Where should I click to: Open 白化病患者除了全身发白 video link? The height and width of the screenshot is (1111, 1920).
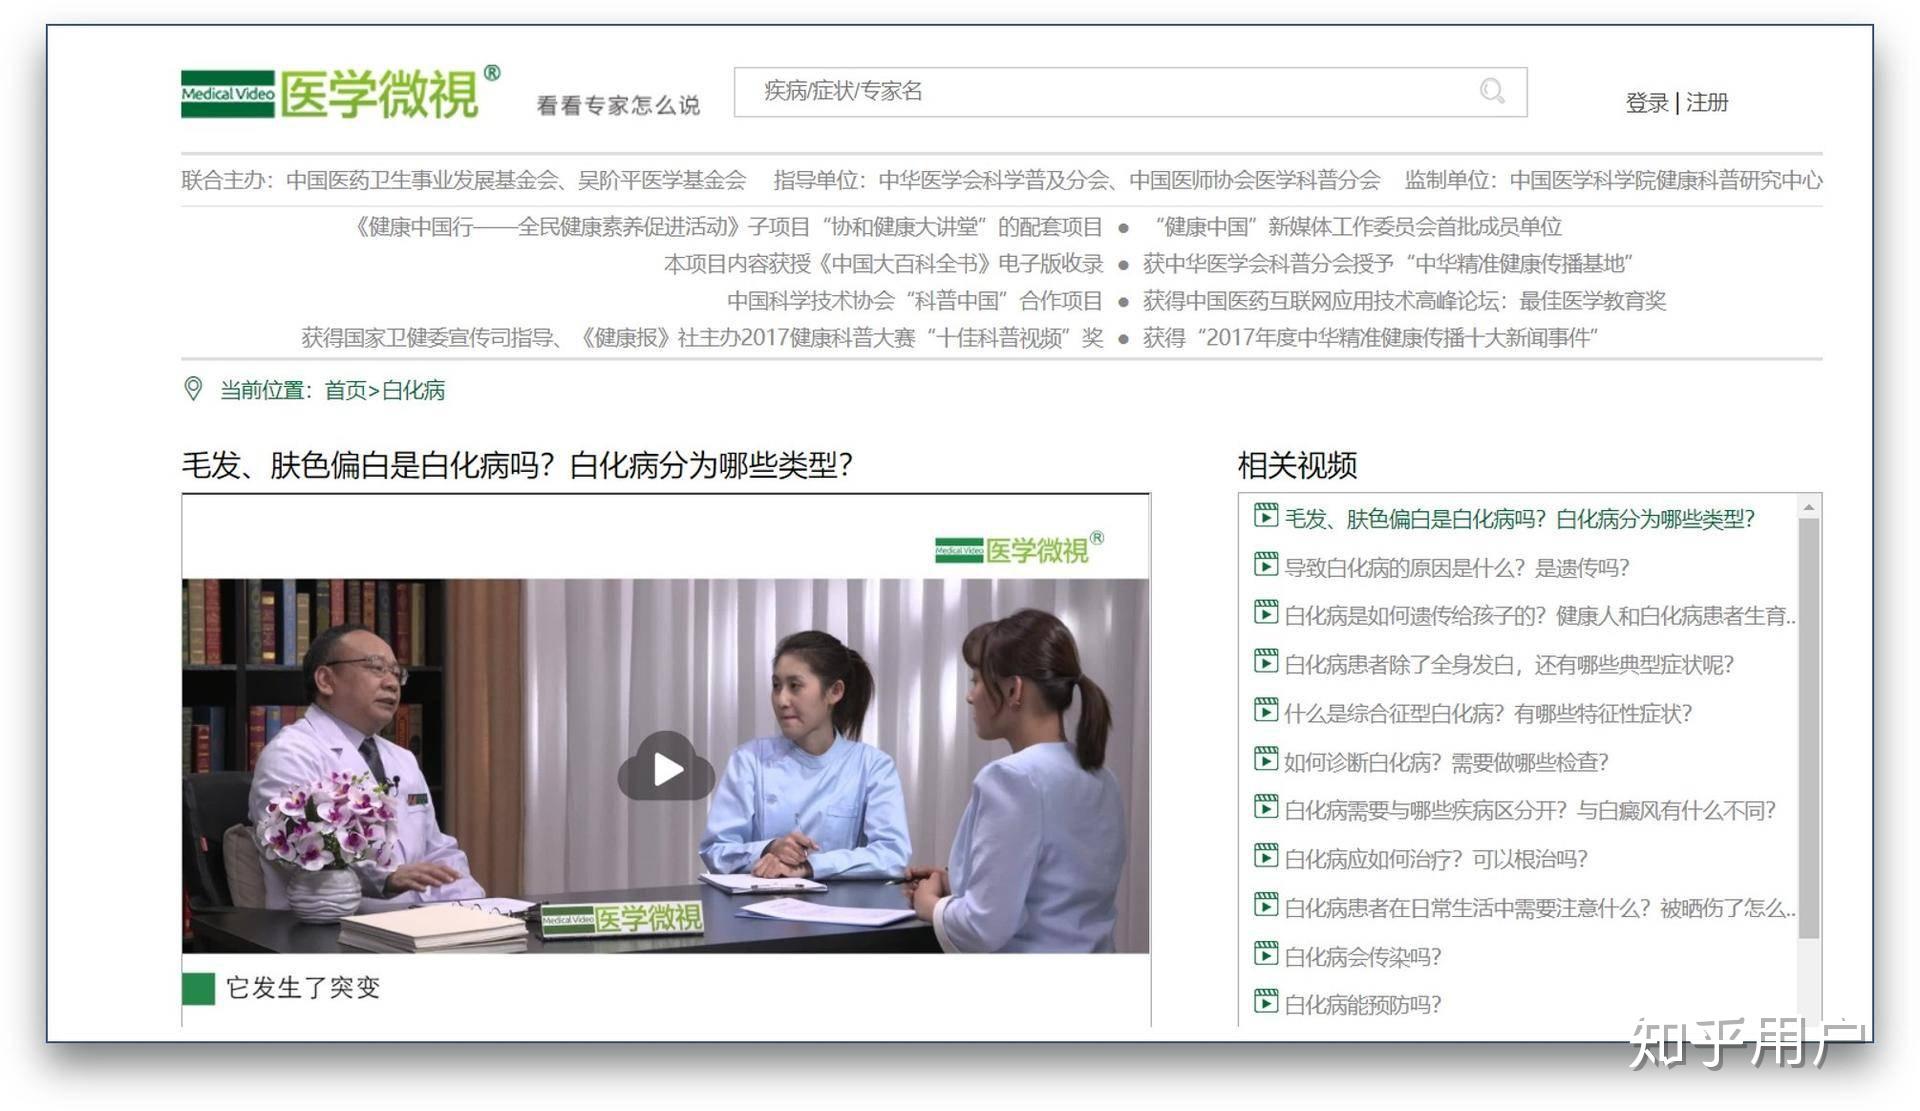pos(1508,665)
